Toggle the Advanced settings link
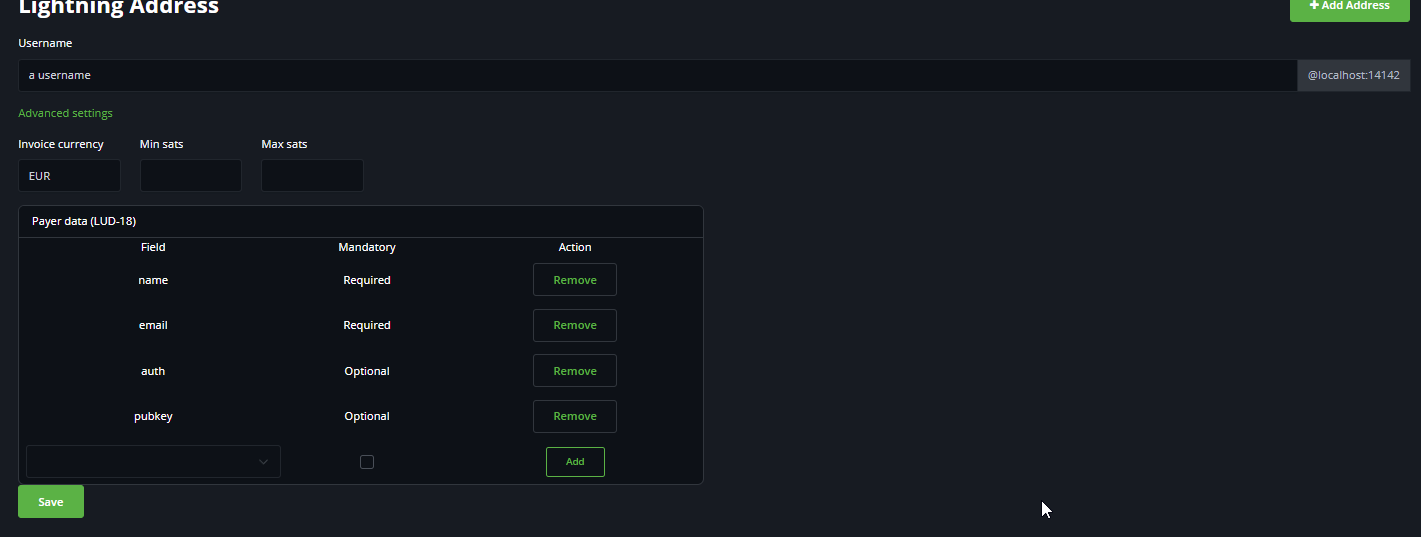Viewport: 1421px width, 537px height. pos(65,113)
